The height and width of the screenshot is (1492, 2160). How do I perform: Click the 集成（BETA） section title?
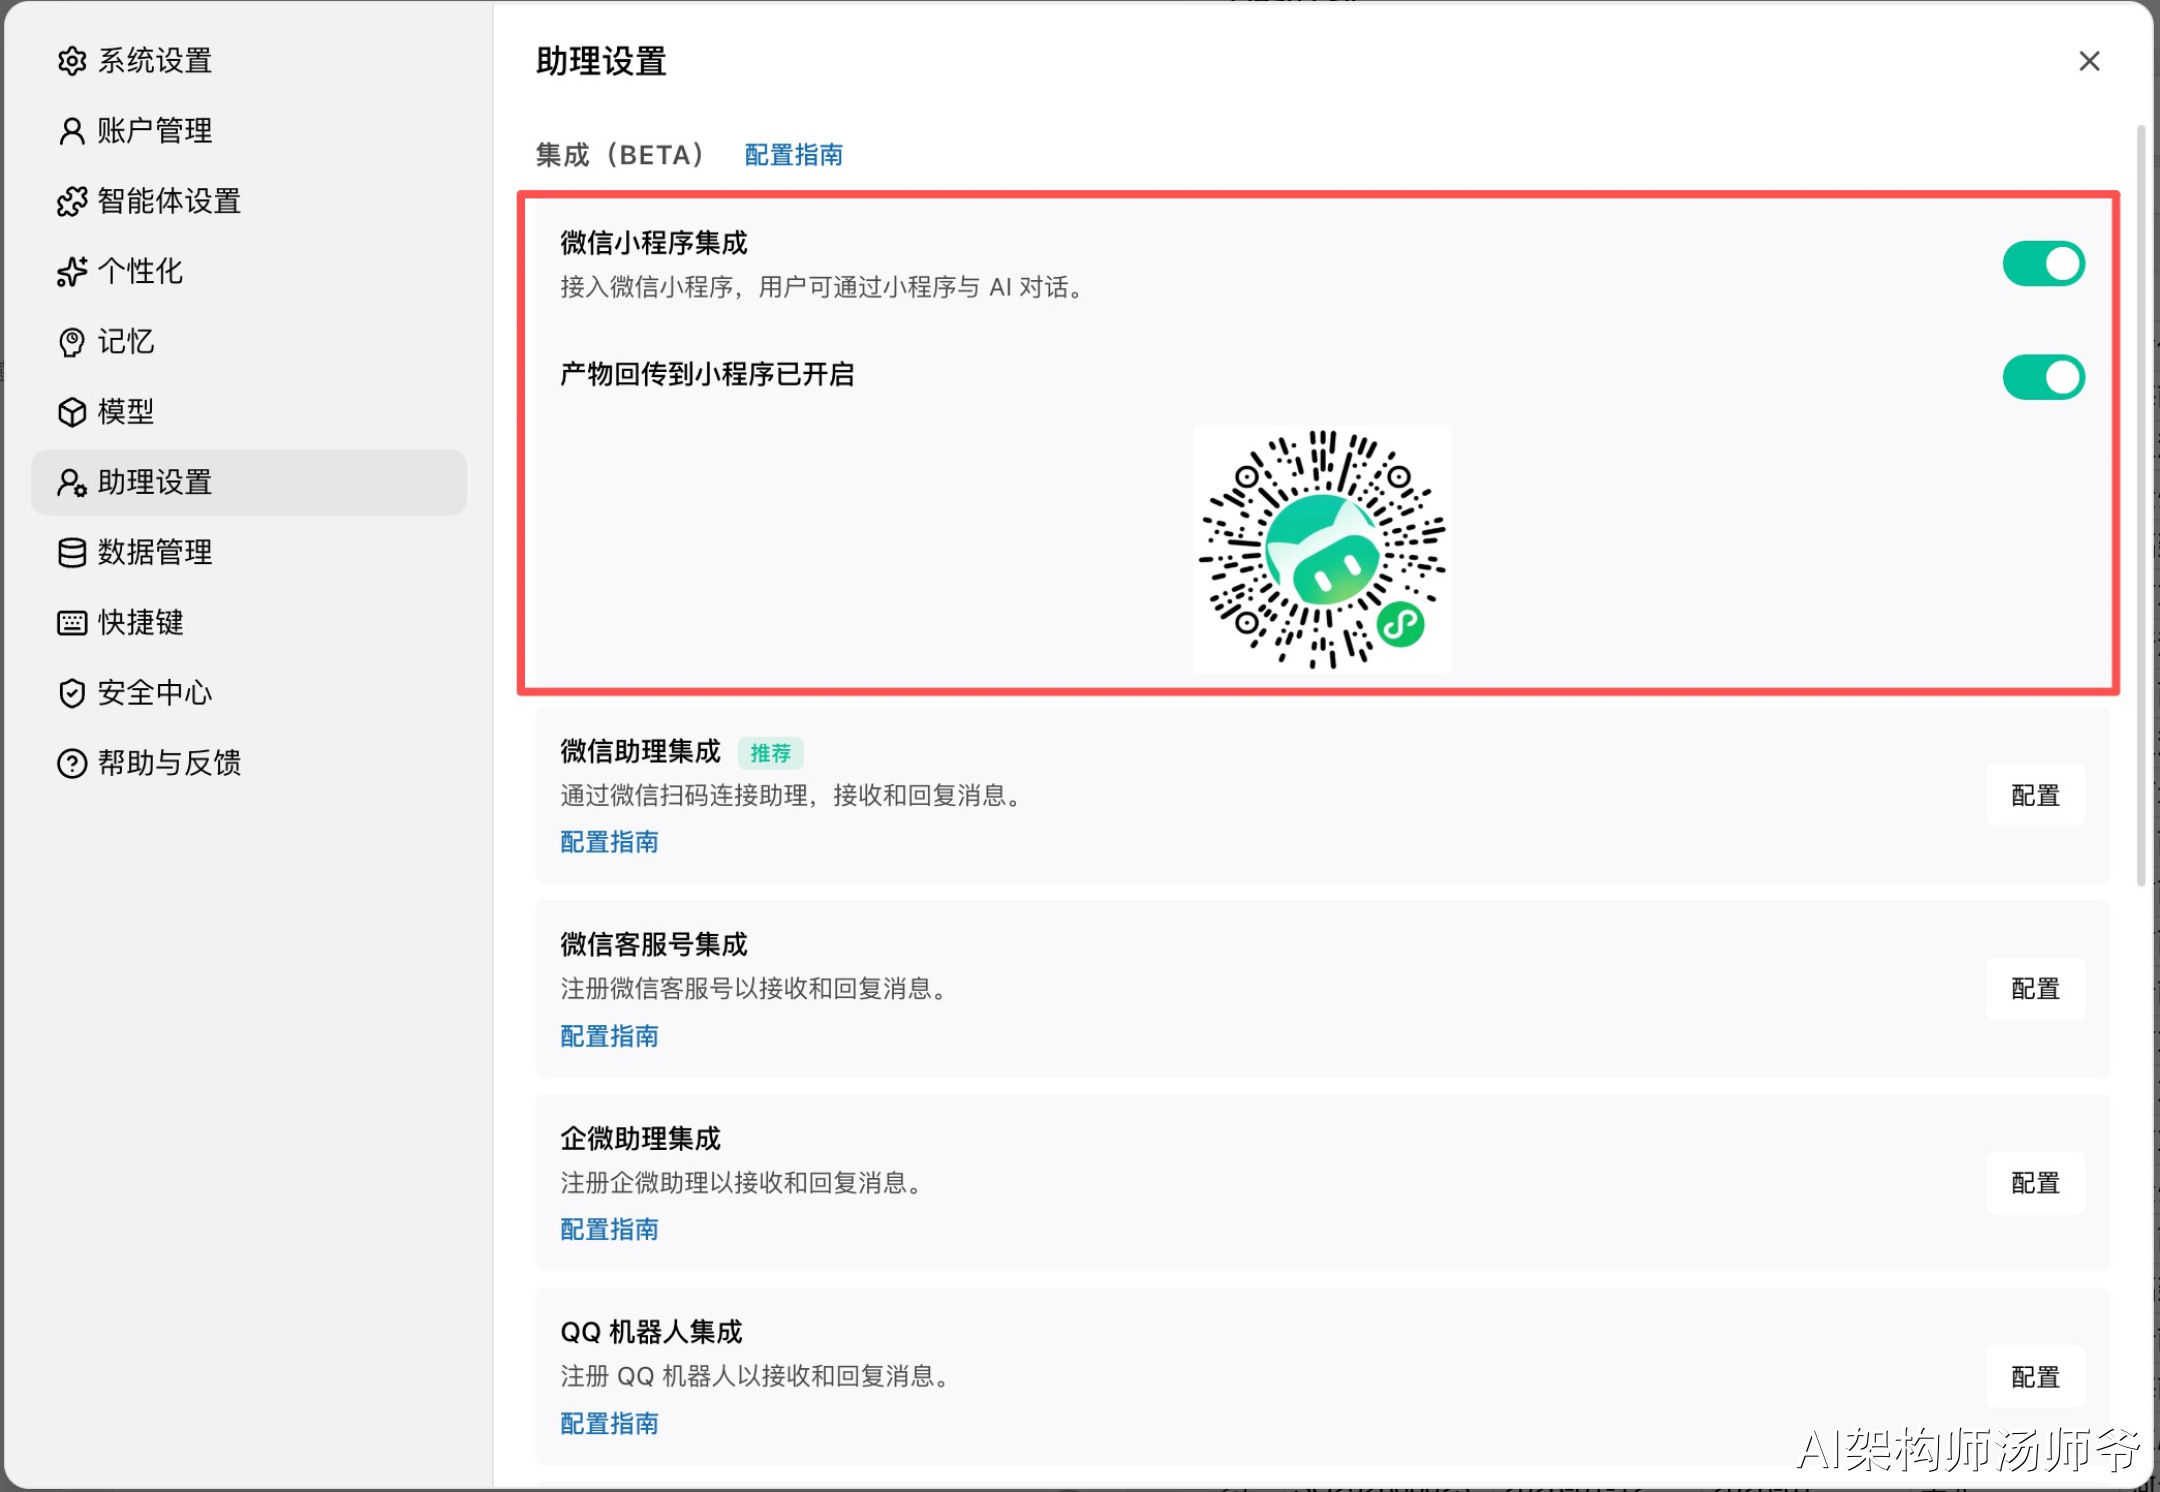coord(620,155)
